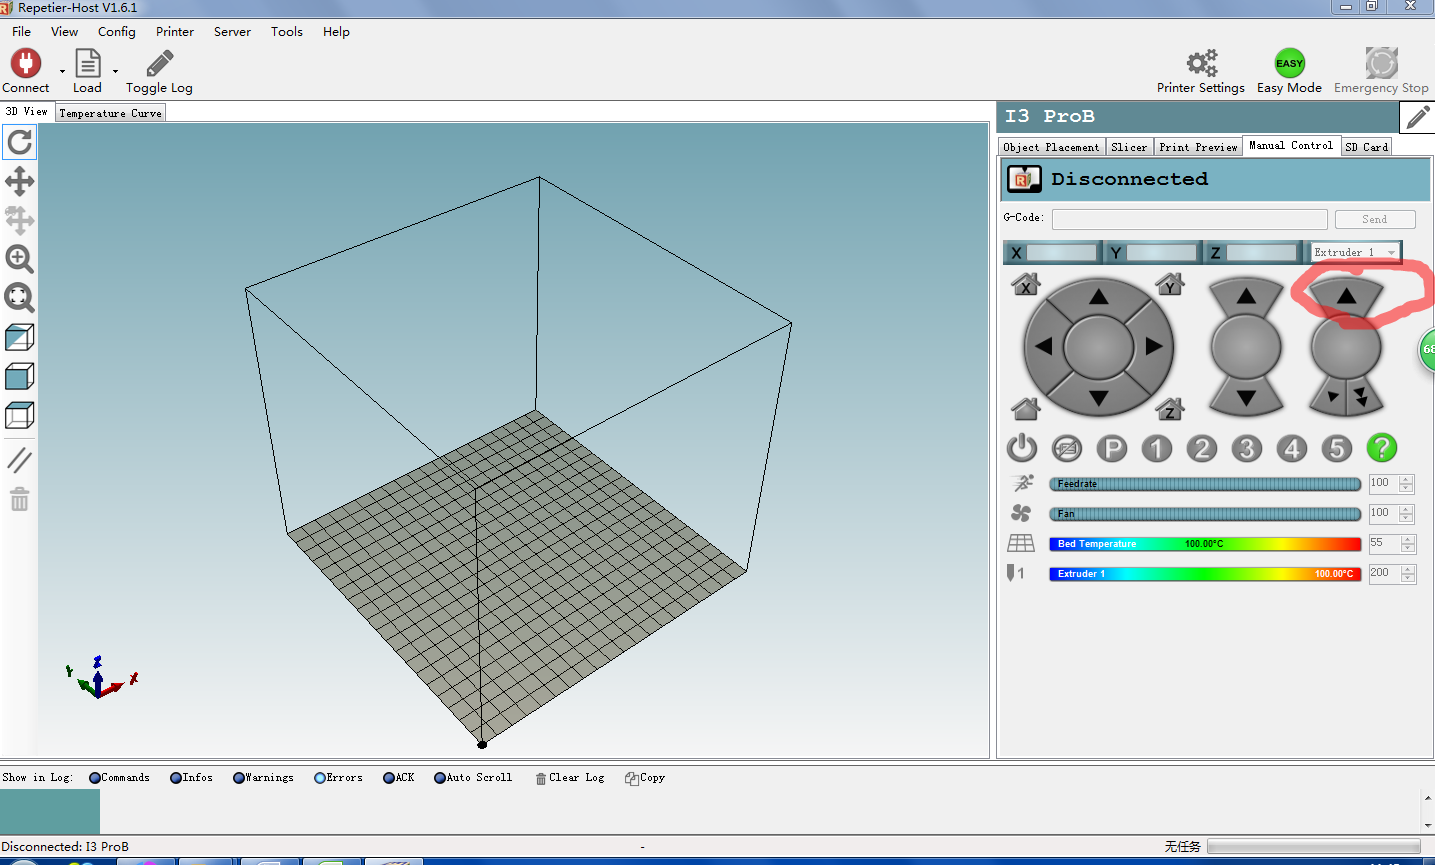Hit the Emergency Stop icon

coord(1382,63)
